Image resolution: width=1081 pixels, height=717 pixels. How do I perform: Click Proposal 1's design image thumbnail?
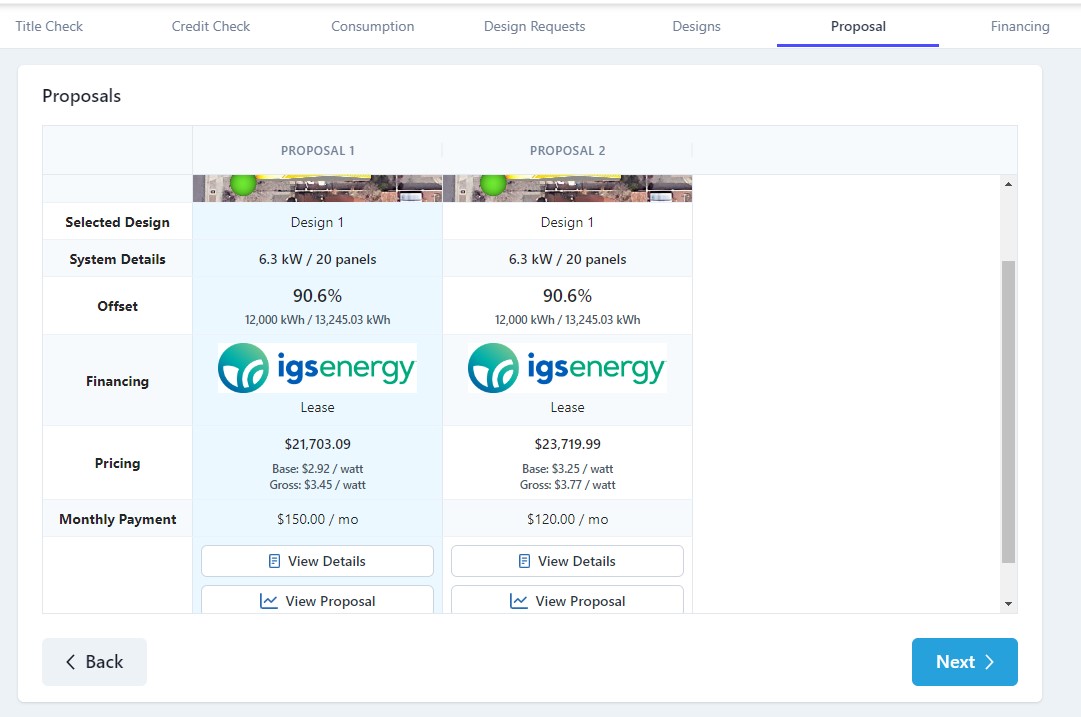tap(317, 183)
